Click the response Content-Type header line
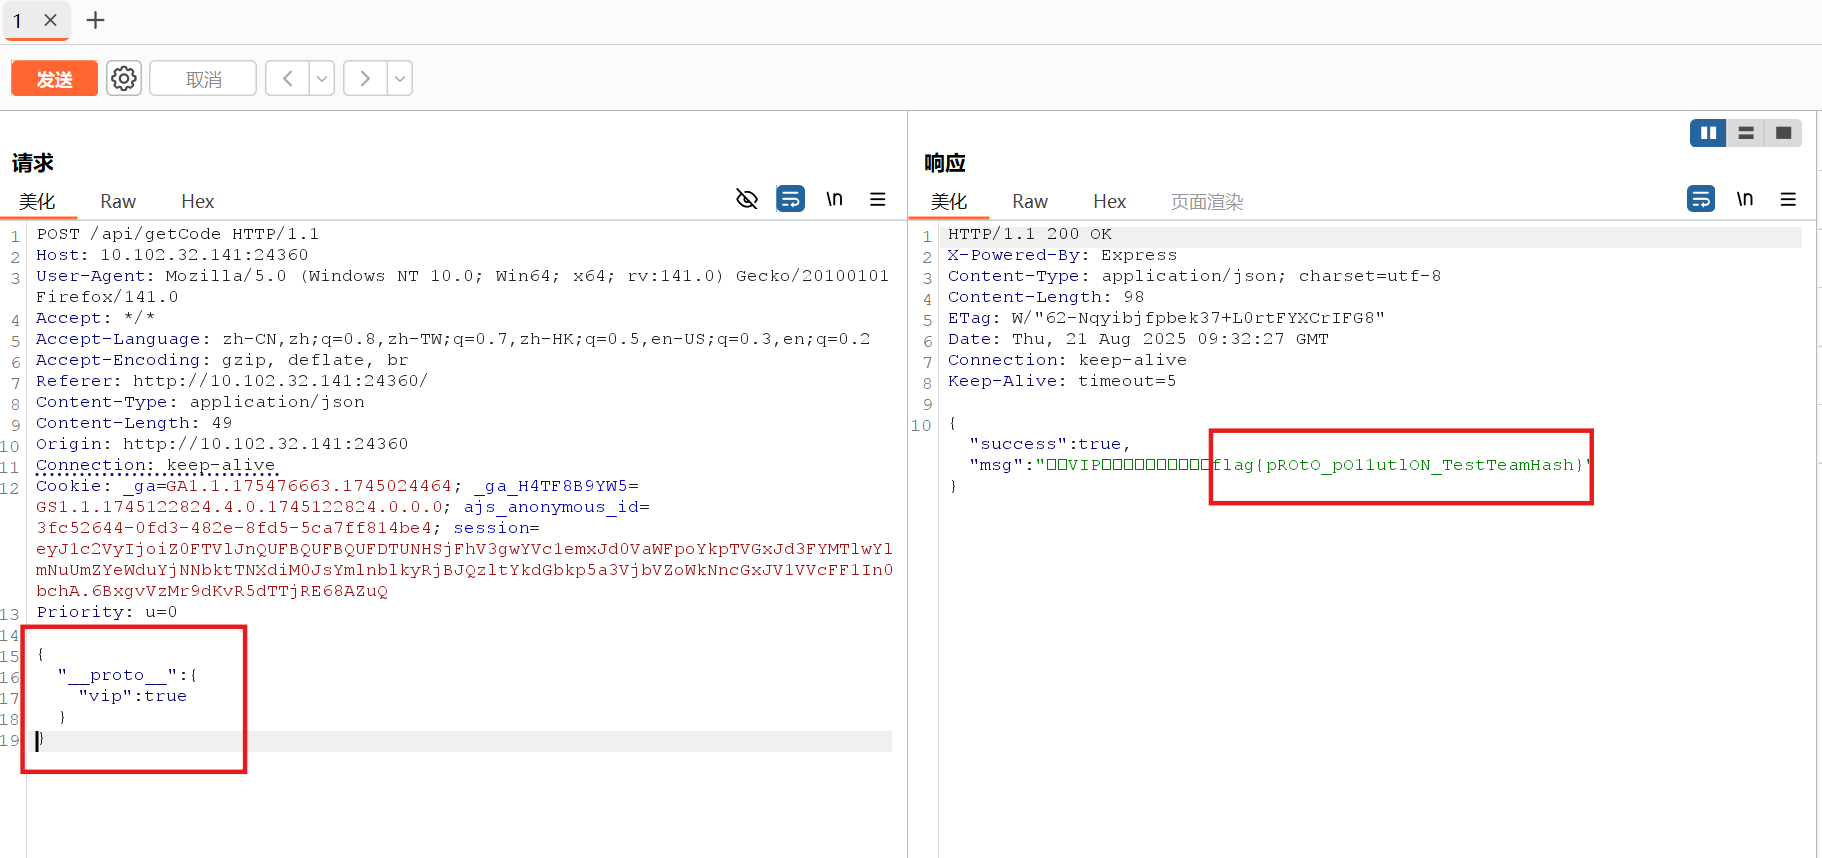The width and height of the screenshot is (1822, 858). click(x=1194, y=276)
